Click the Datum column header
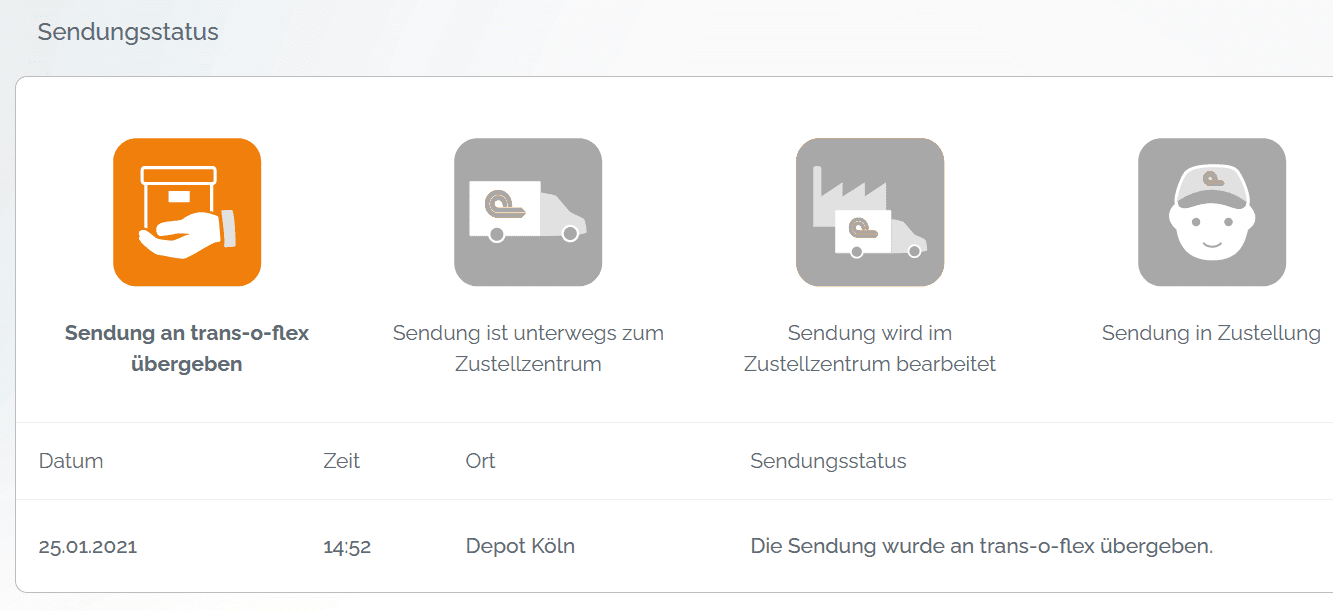This screenshot has width=1333, height=611. click(71, 461)
